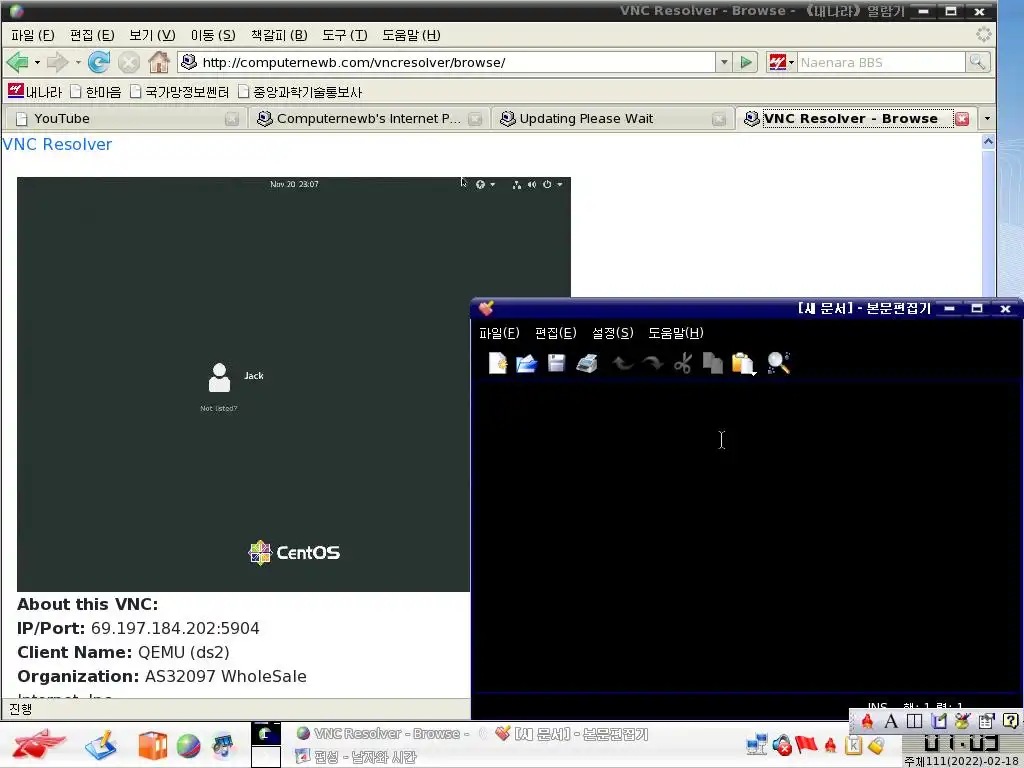Open the back history dropdown arrow

(37, 63)
